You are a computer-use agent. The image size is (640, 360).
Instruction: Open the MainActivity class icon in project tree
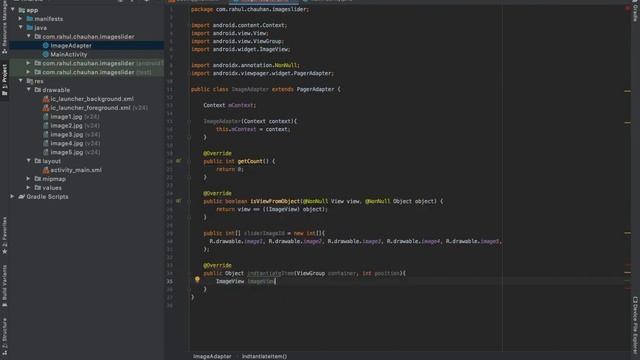pyautogui.click(x=46, y=54)
